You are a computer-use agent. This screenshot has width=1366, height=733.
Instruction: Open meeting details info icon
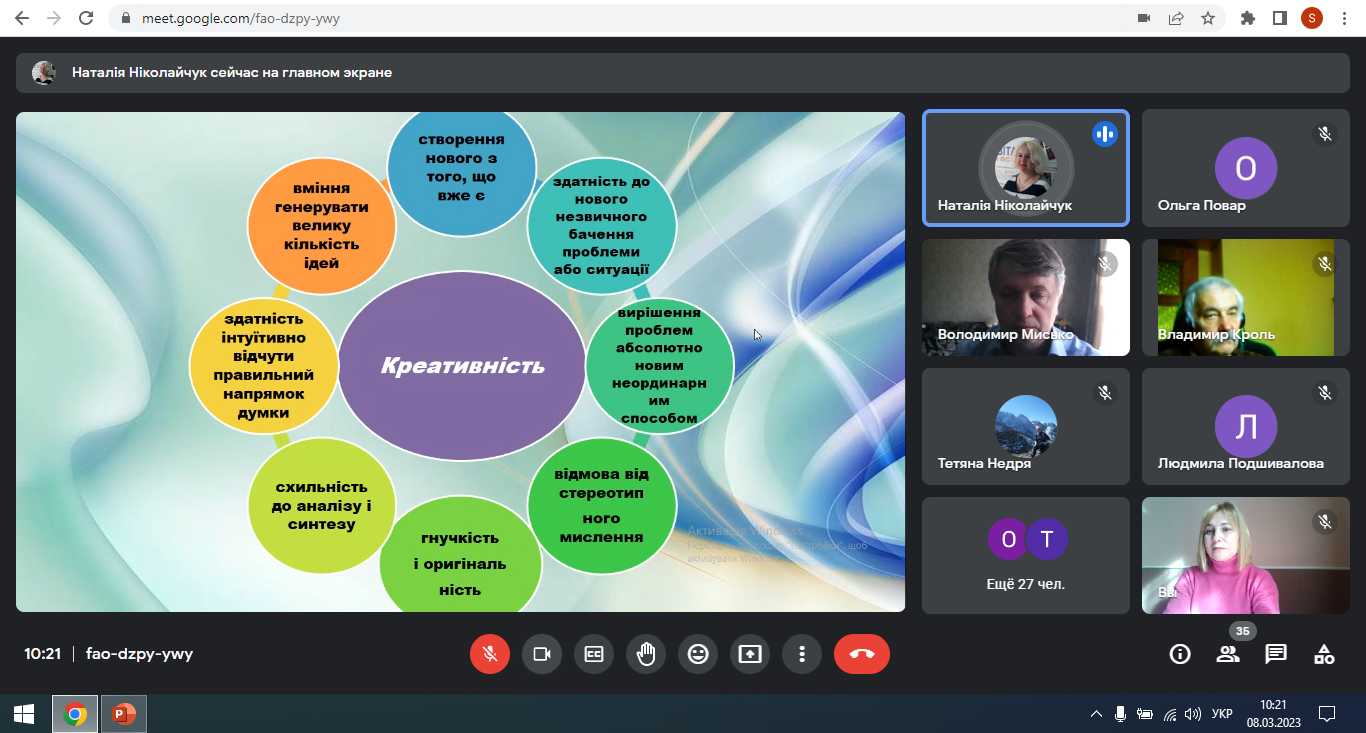coord(1180,654)
